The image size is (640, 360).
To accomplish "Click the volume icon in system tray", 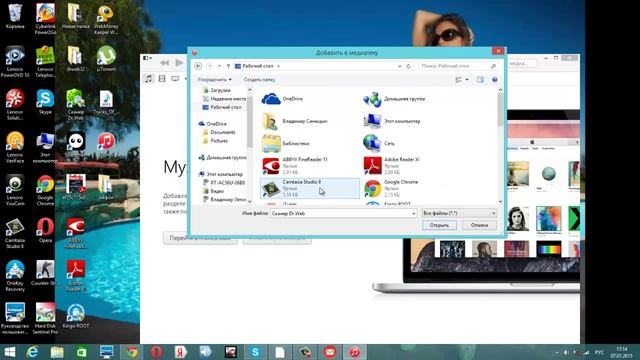I will (x=566, y=352).
